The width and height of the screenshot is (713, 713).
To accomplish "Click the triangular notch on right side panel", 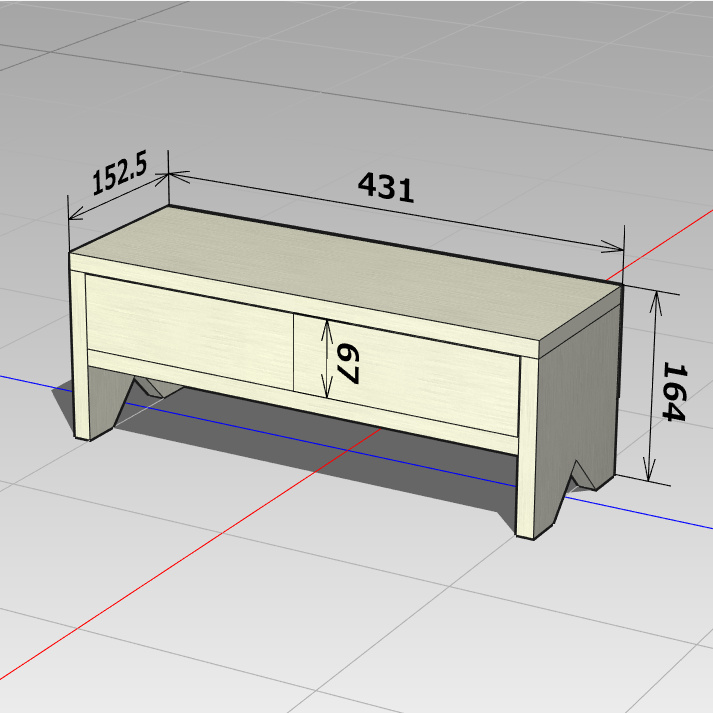I will tap(585, 476).
